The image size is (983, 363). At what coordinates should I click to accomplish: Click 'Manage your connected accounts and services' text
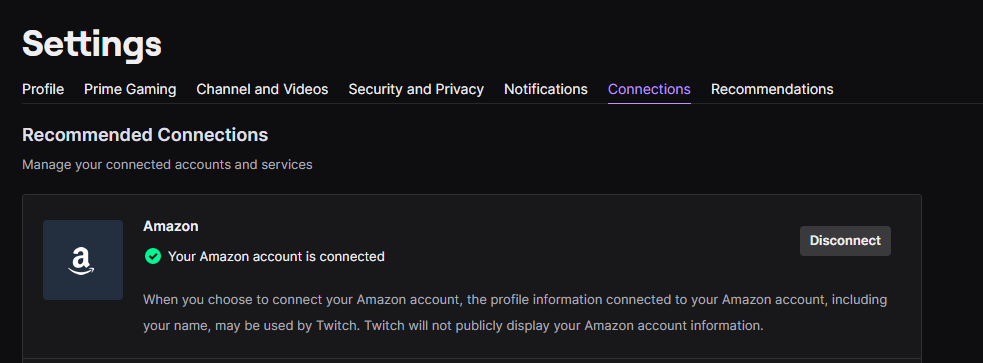click(x=167, y=165)
